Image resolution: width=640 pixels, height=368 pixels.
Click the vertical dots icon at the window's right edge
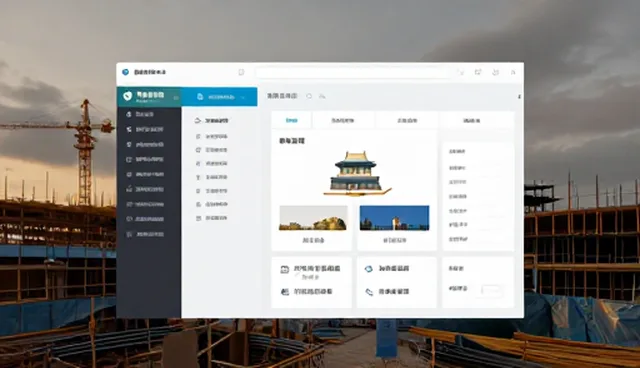[519, 97]
